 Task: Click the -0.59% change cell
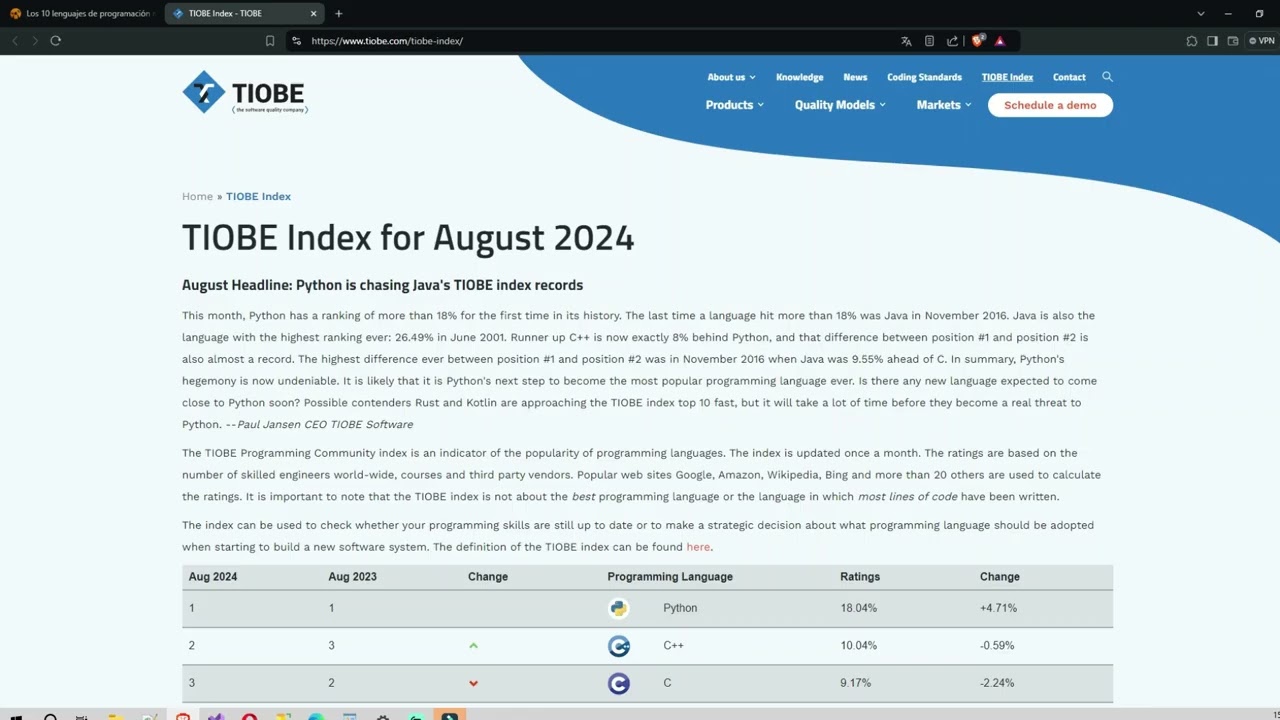(997, 646)
